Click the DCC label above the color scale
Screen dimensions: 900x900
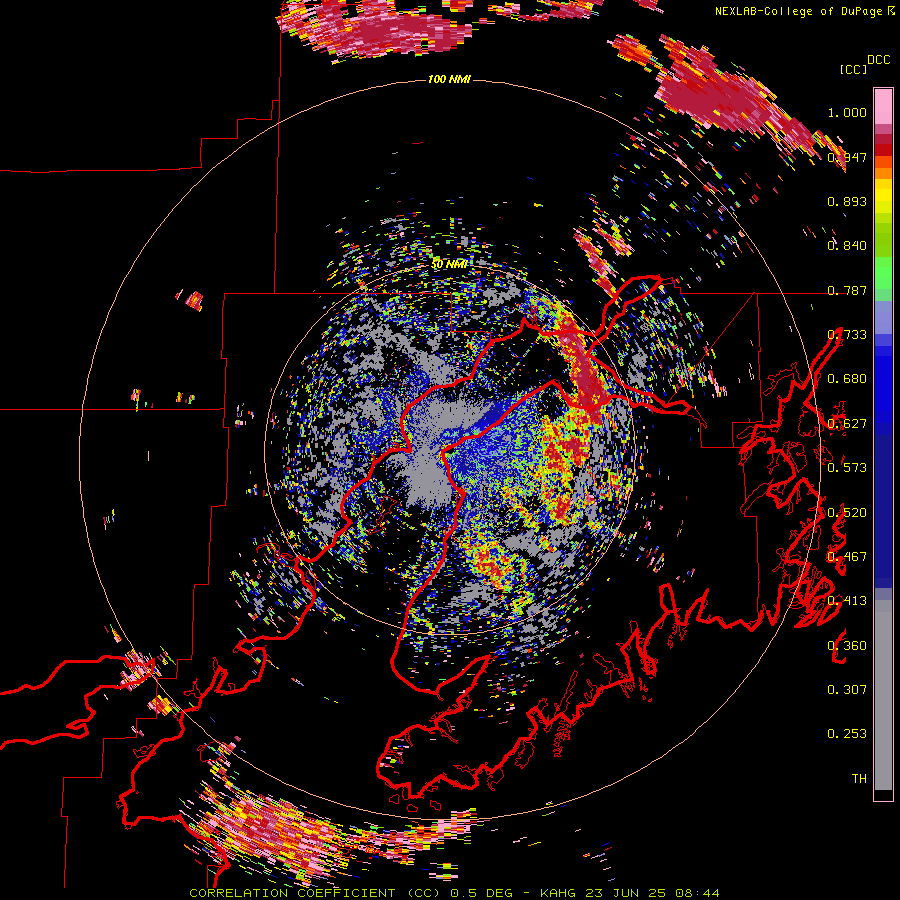(x=878, y=60)
